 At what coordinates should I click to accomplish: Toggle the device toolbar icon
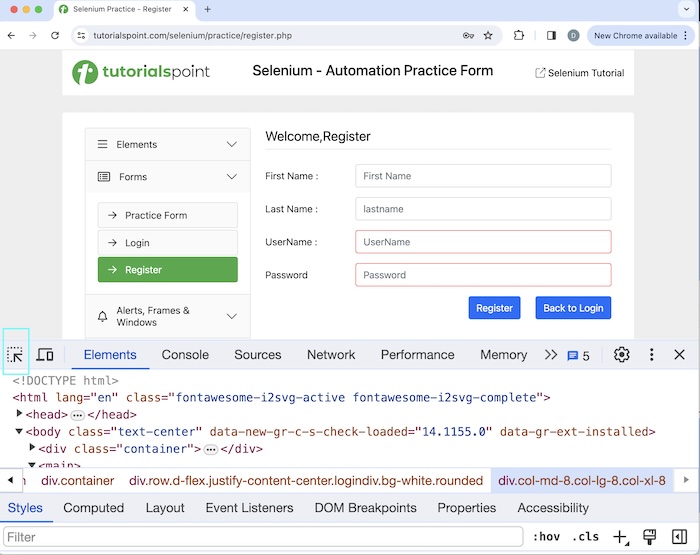click(x=45, y=355)
